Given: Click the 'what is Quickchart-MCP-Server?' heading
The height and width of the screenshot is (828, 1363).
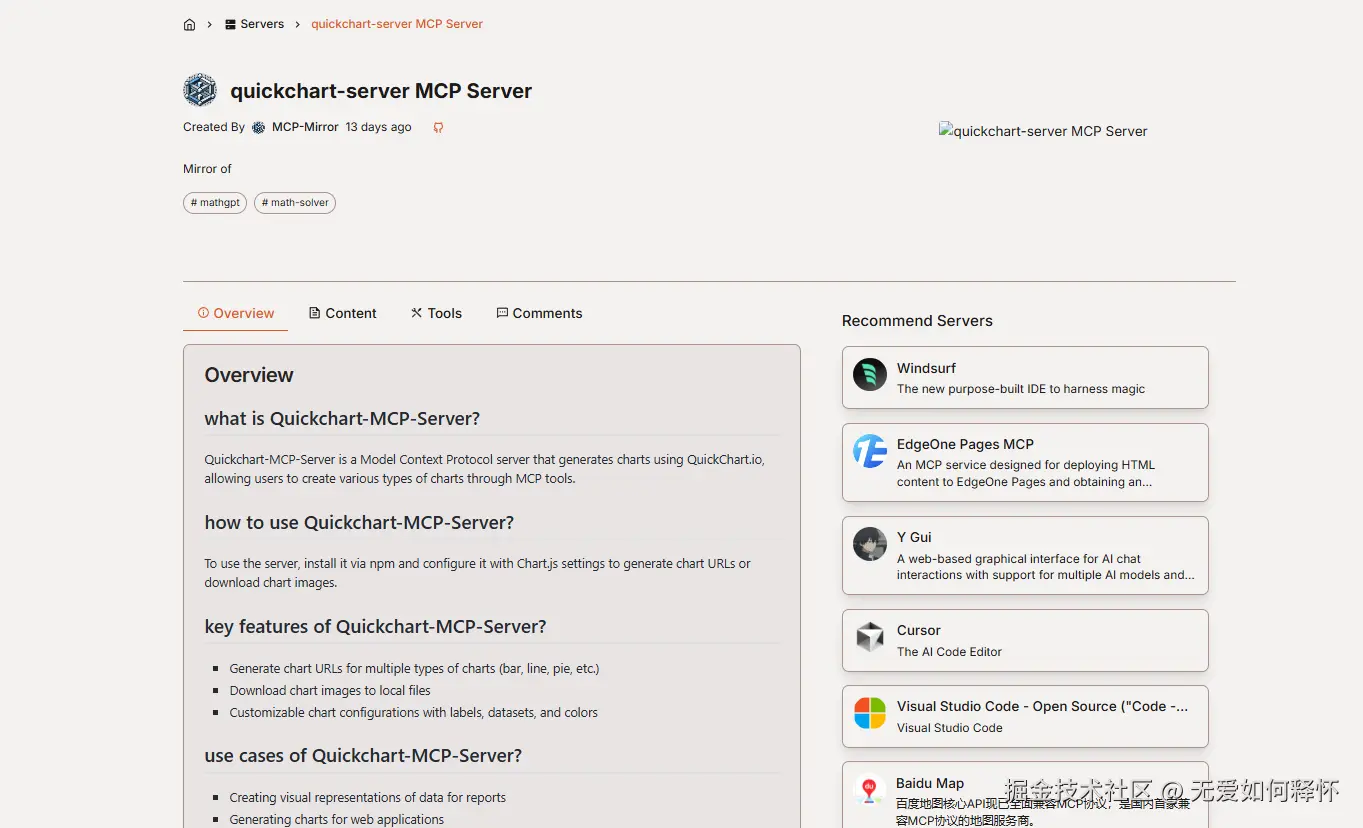Looking at the screenshot, I should [x=342, y=419].
